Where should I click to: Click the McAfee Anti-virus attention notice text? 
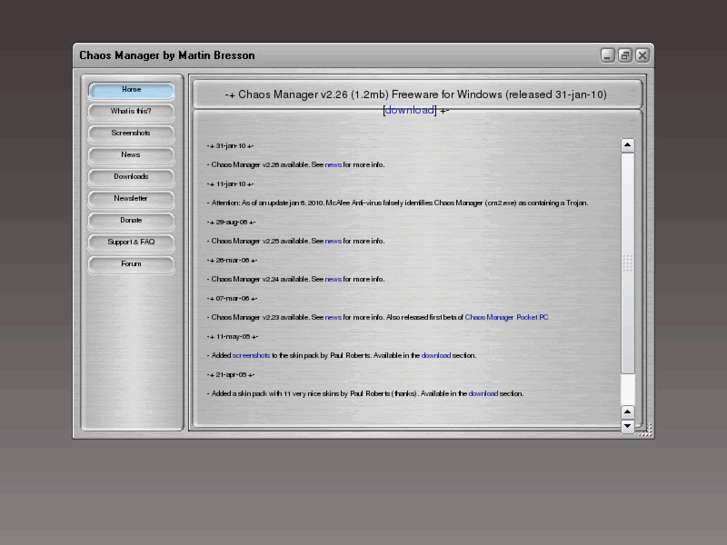click(x=397, y=203)
